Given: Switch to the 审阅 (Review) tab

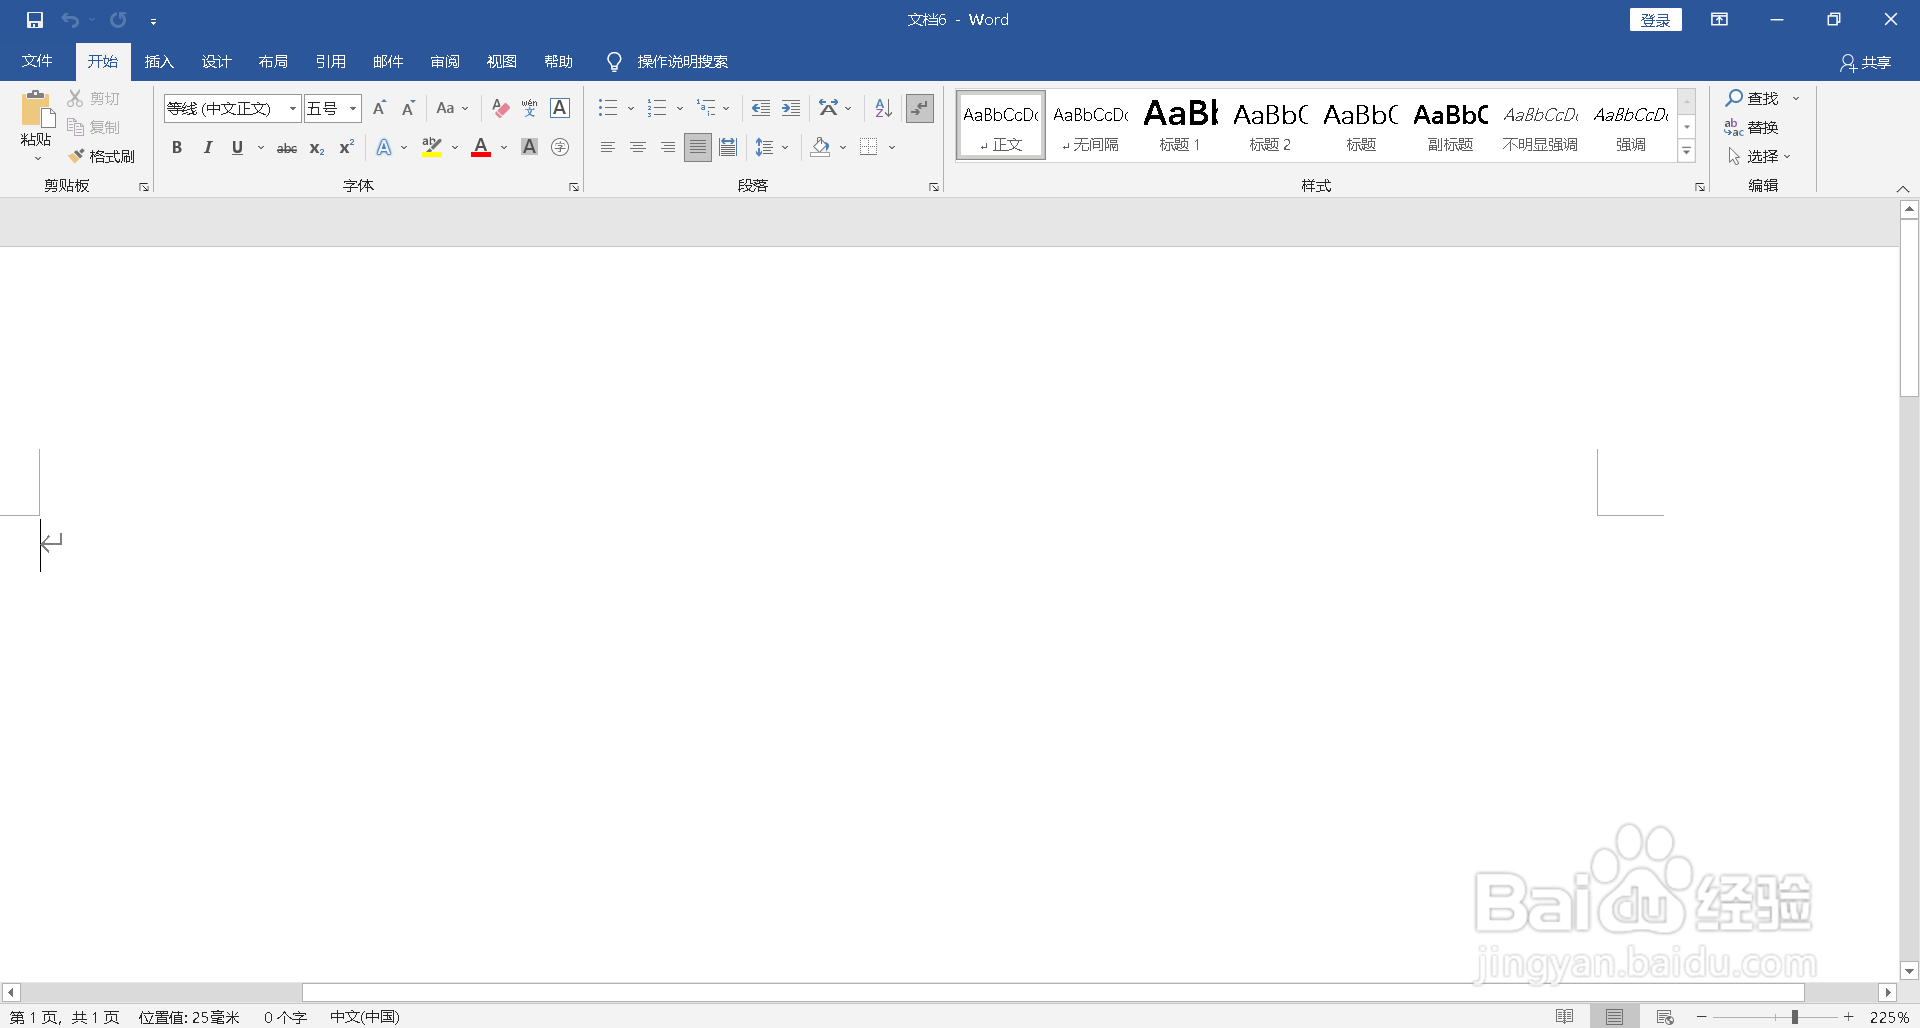Looking at the screenshot, I should 445,62.
